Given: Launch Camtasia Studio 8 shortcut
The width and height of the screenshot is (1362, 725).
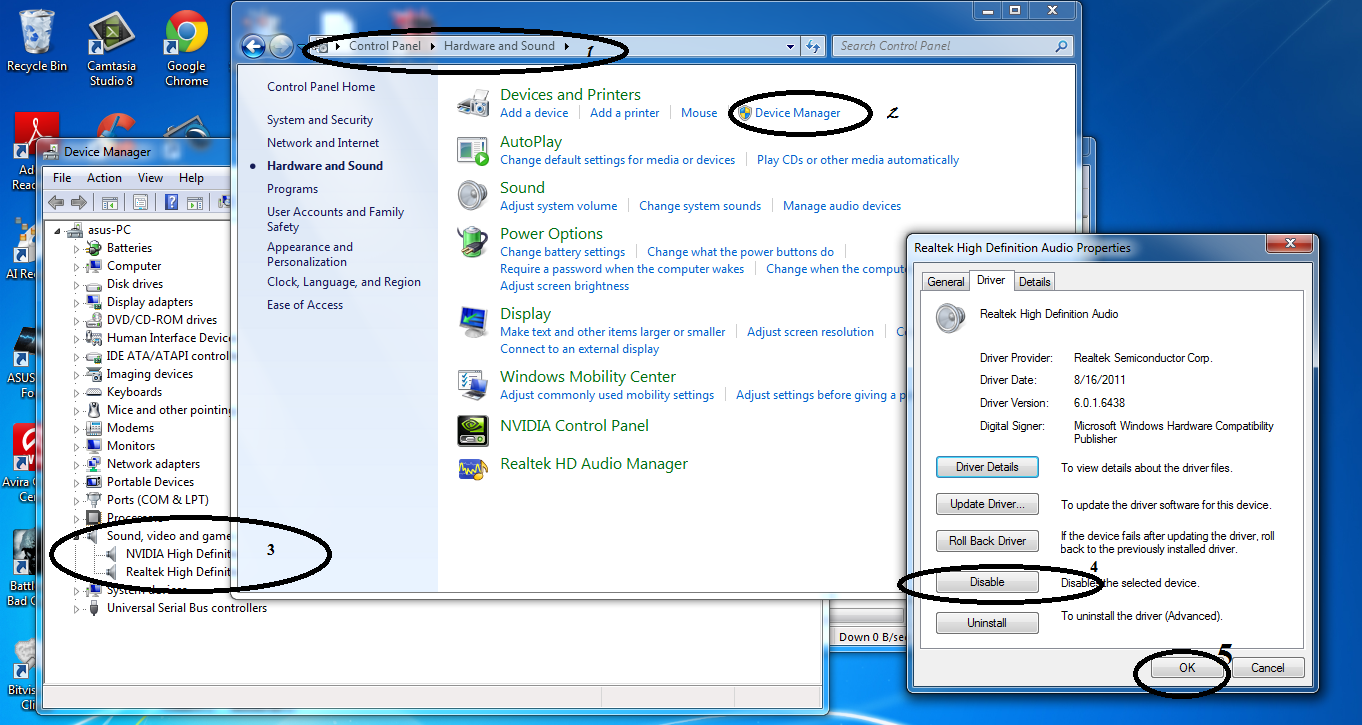Looking at the screenshot, I should pyautogui.click(x=111, y=50).
